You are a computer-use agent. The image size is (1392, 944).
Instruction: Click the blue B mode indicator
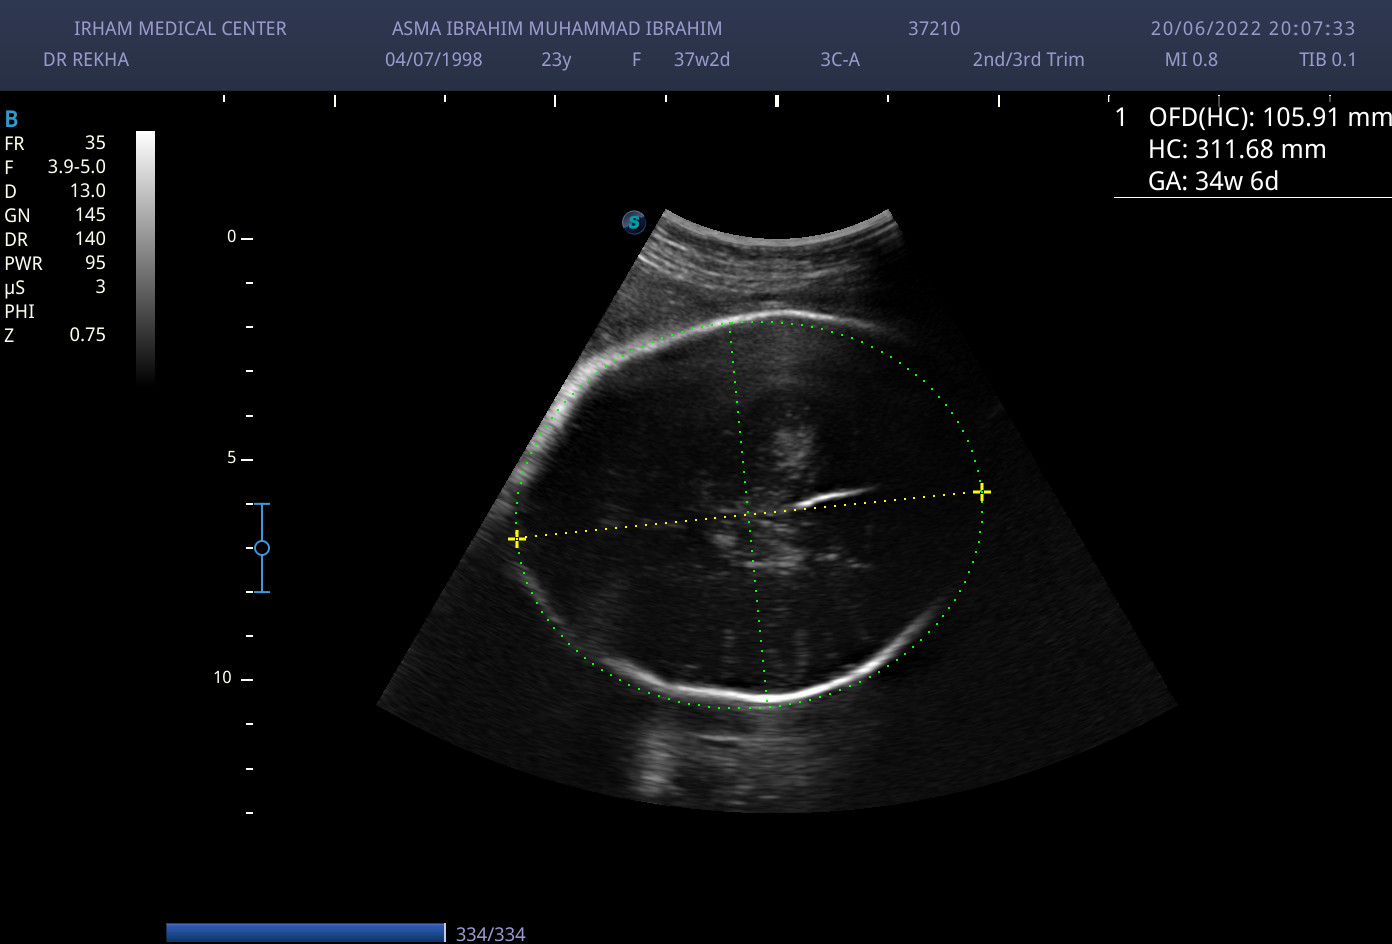click(12, 120)
